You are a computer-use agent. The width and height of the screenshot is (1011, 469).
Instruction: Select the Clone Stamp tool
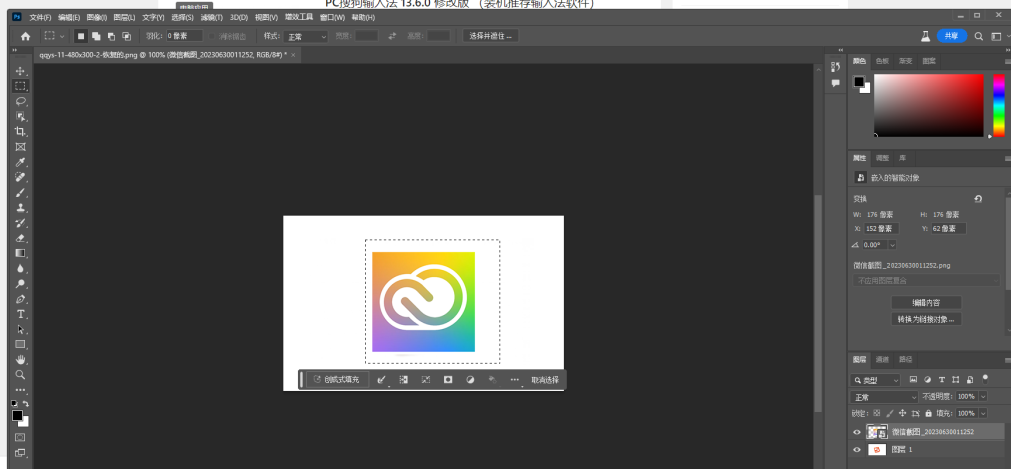21,208
